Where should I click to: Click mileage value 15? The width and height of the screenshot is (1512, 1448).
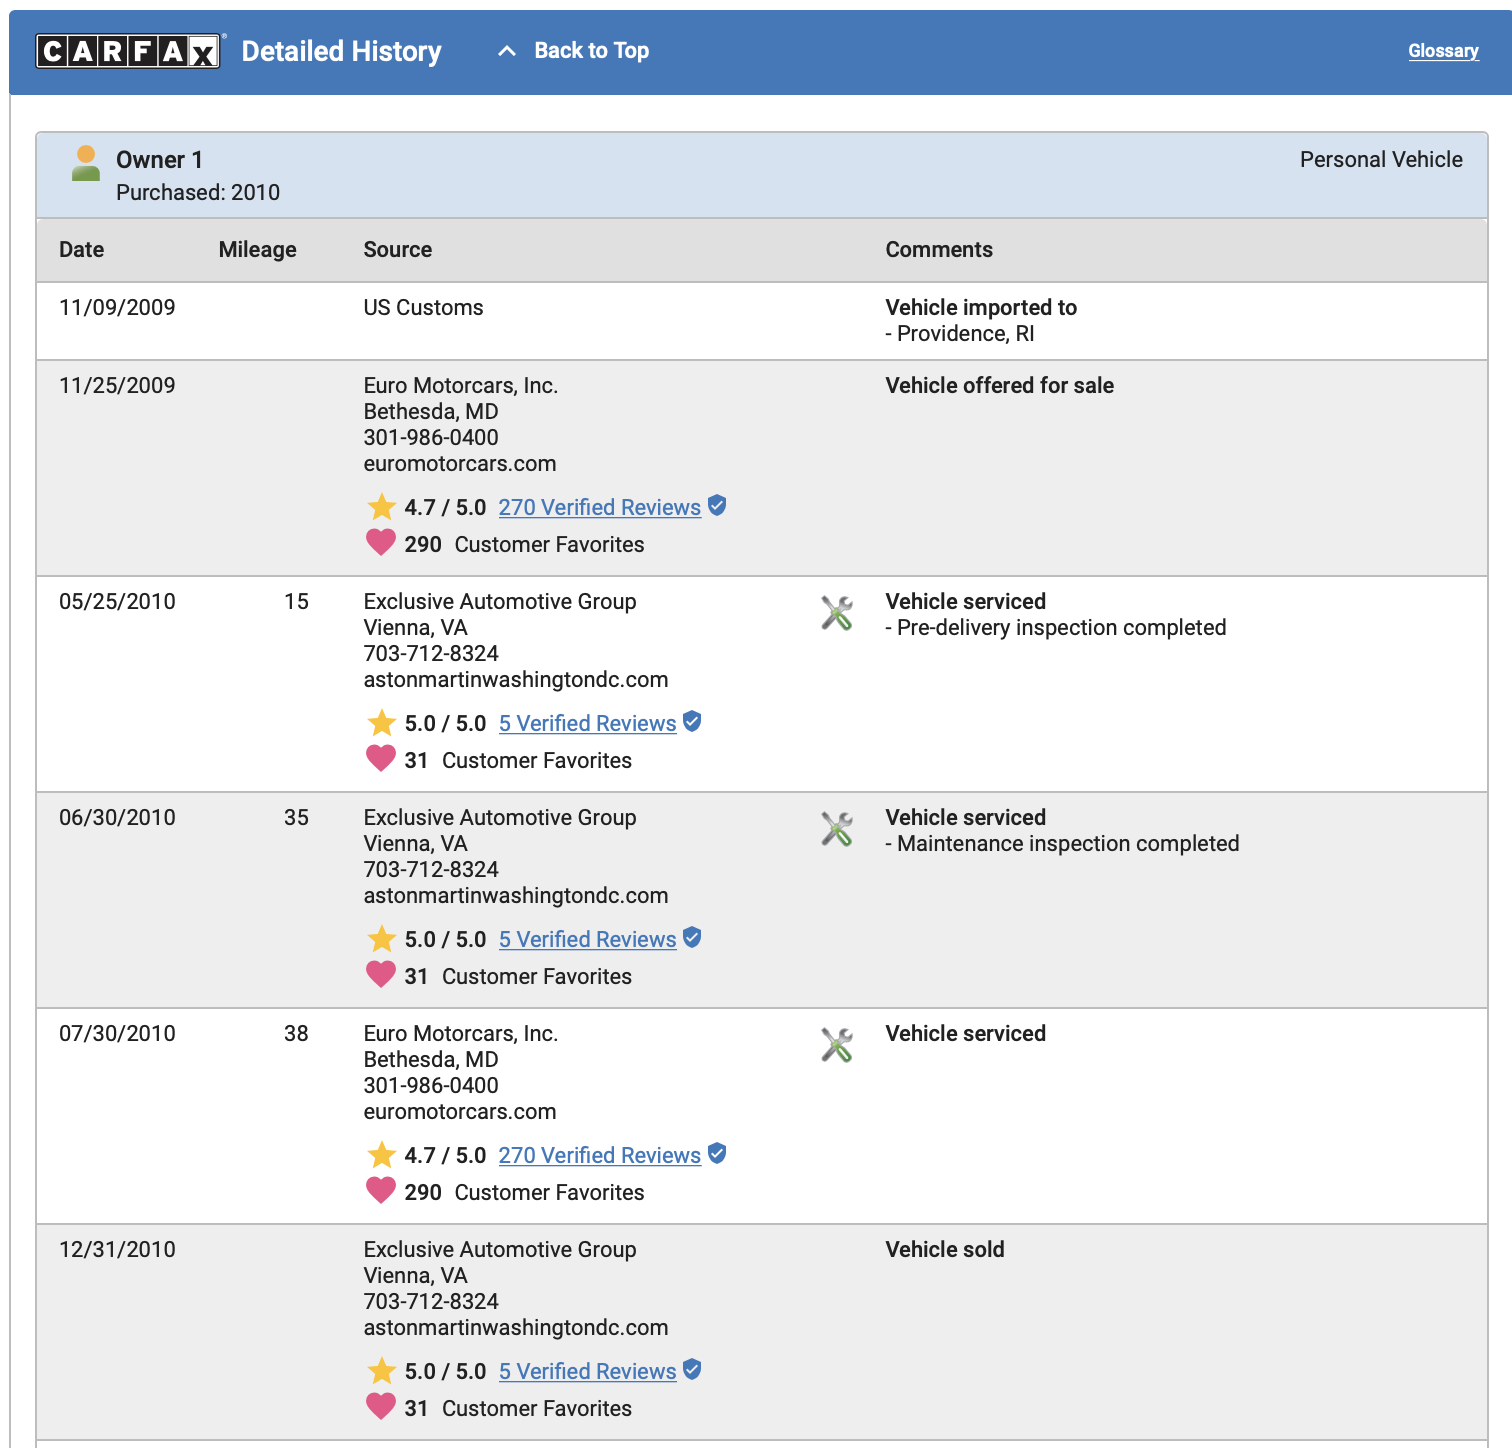(296, 602)
